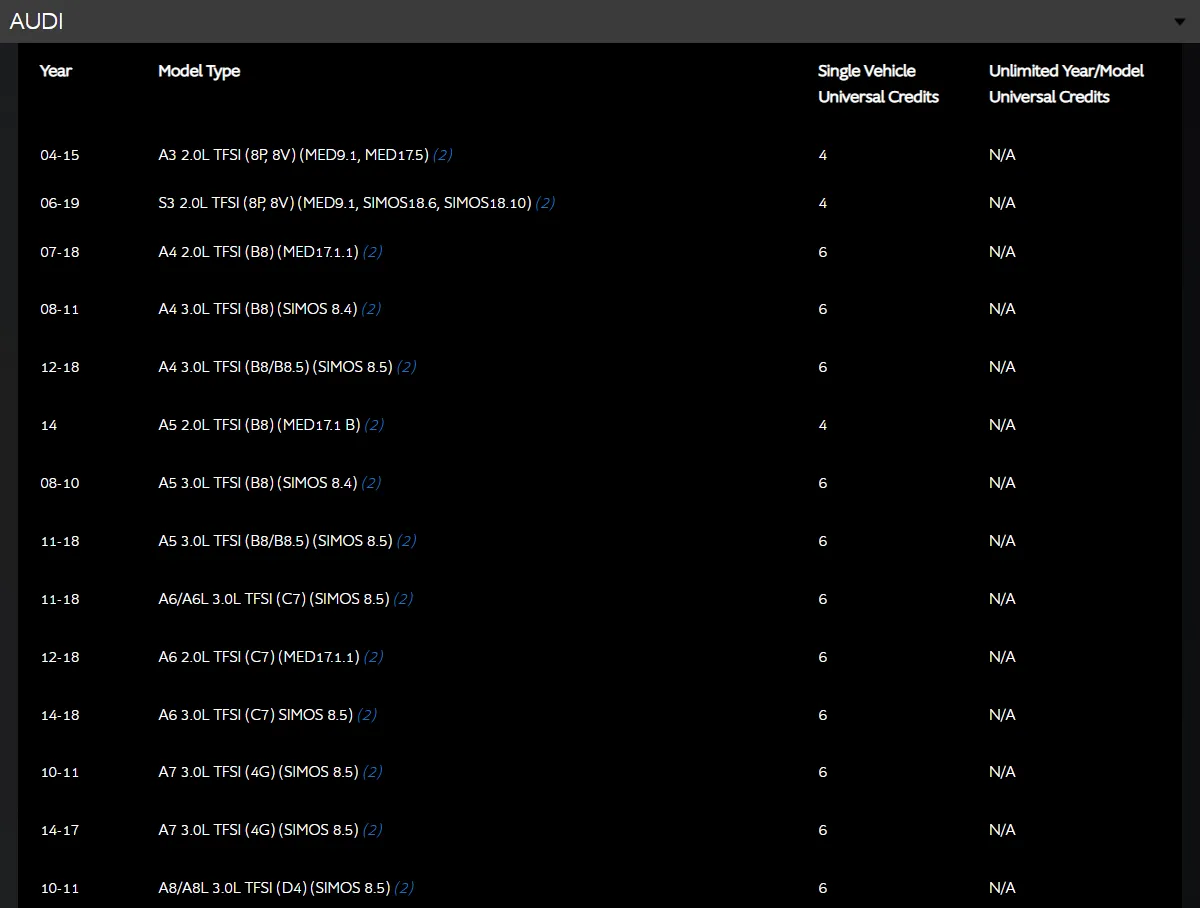Click year range 06-19
Image resolution: width=1200 pixels, height=908 pixels.
59,203
